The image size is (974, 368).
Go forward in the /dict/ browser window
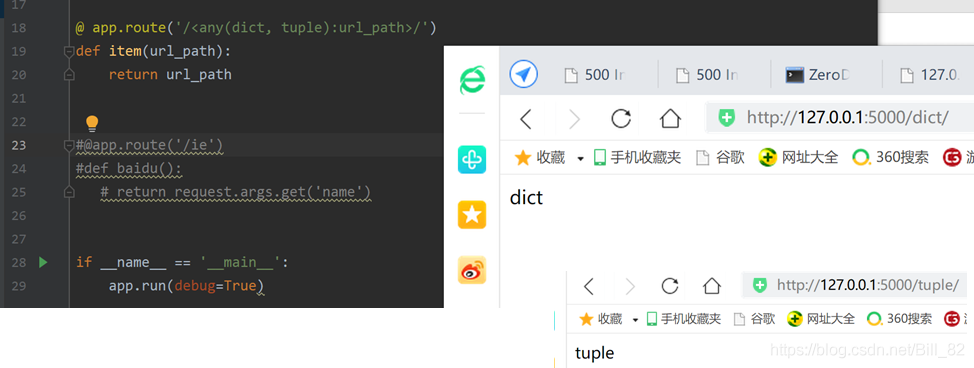574,119
